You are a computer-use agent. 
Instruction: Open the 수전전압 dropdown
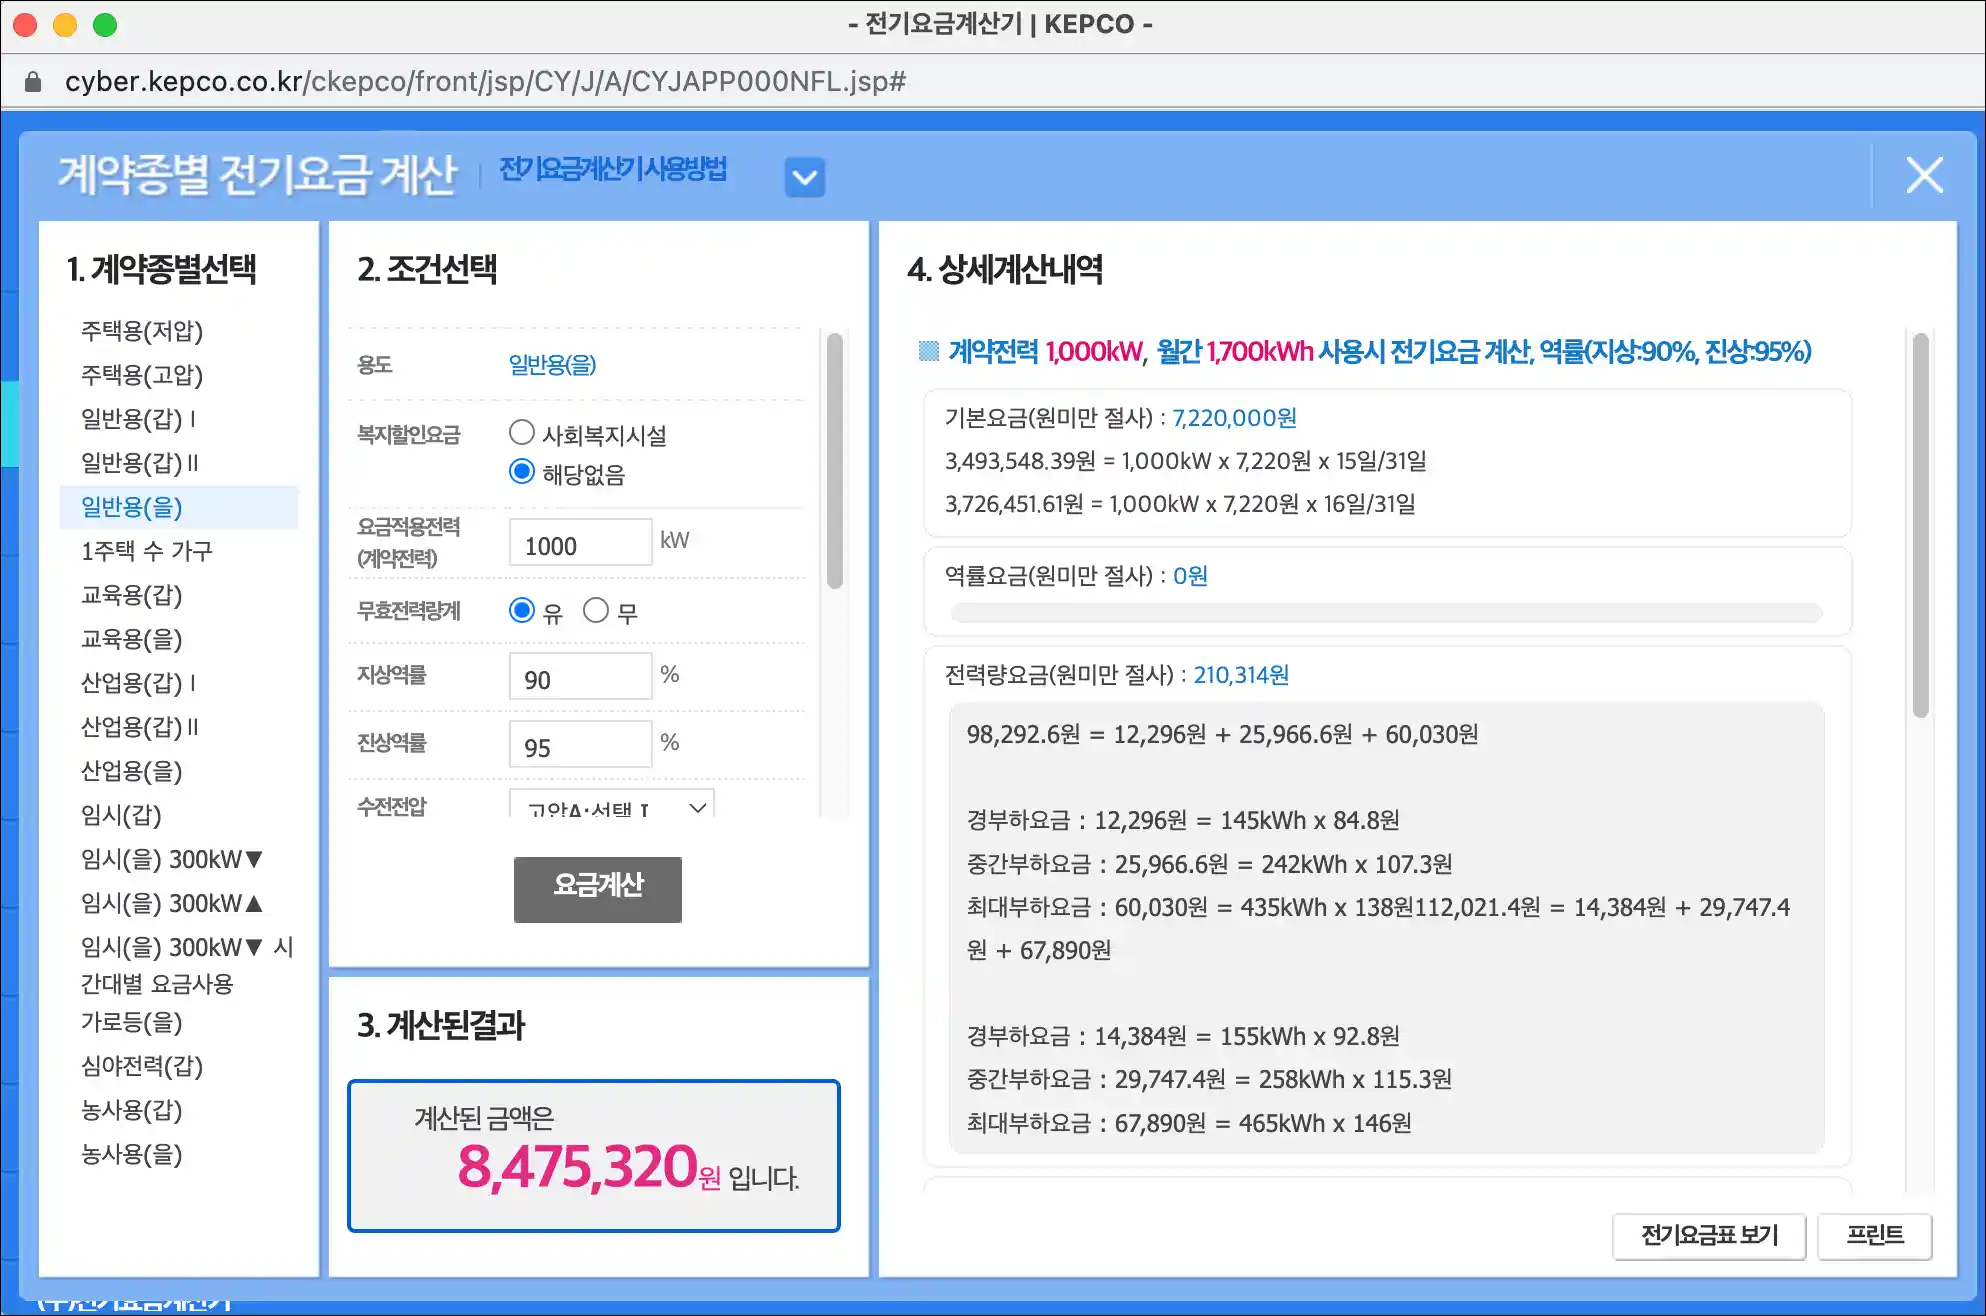(612, 804)
